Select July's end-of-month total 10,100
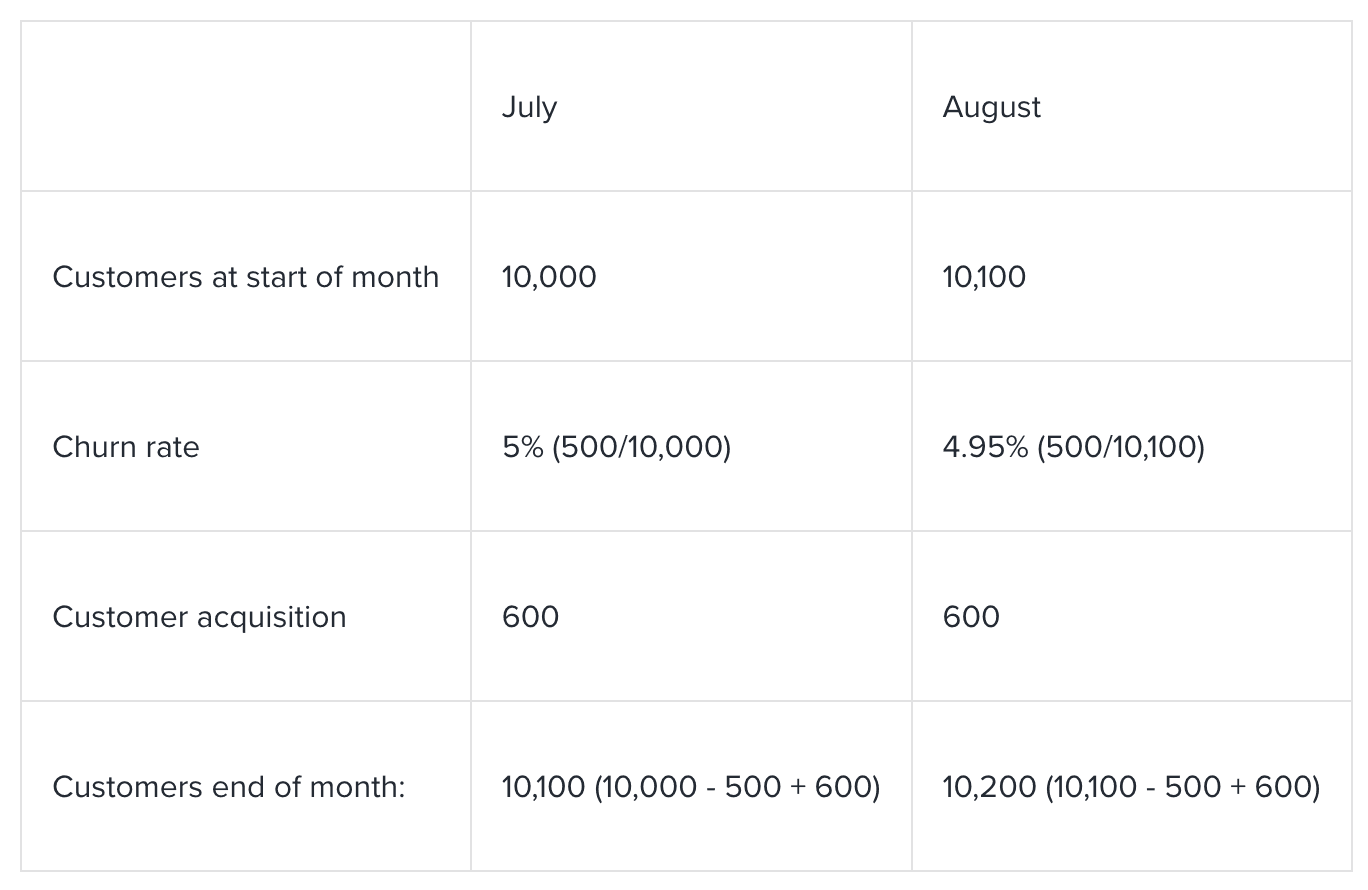 tap(543, 787)
